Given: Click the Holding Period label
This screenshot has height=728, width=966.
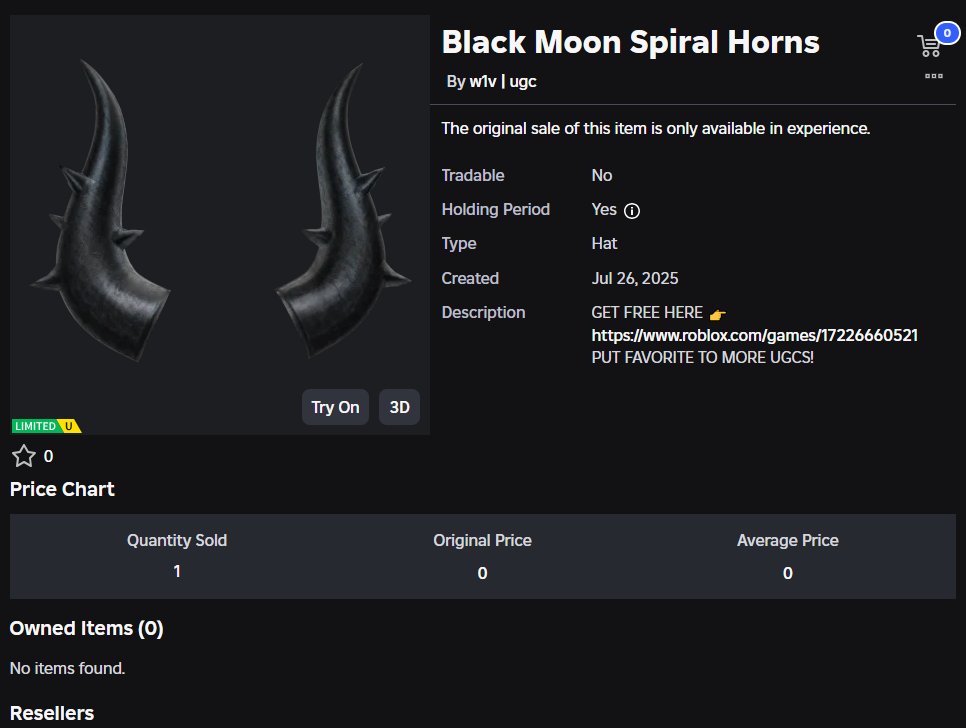Looking at the screenshot, I should click(495, 209).
